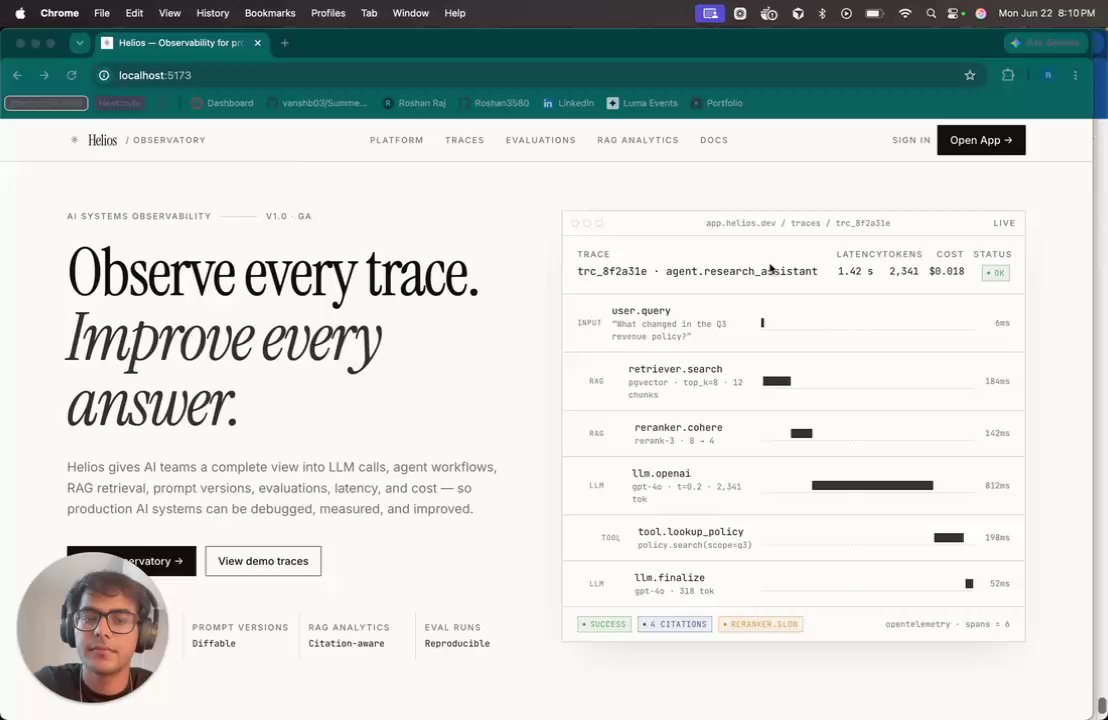The image size is (1108, 720).
Task: Click Ask Gemini button in Chrome
Action: (x=1046, y=43)
